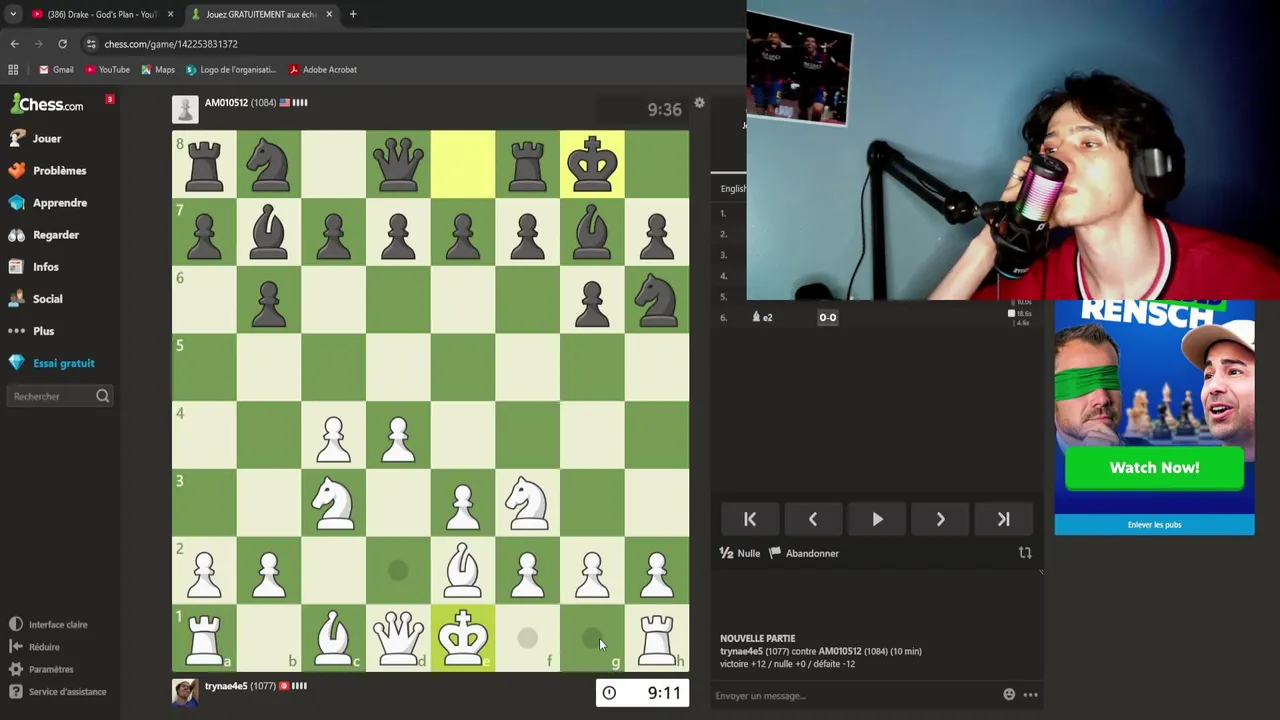Open site information icon in address bar

91,44
